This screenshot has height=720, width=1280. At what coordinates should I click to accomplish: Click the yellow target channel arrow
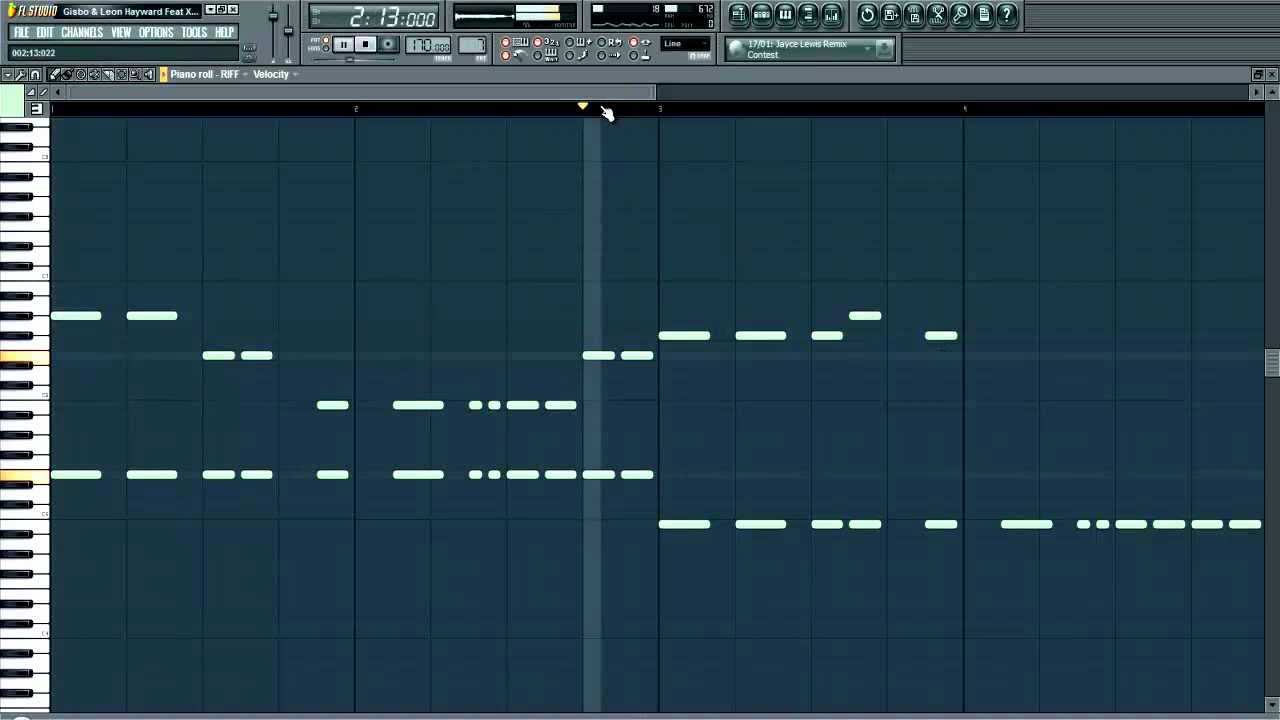click(x=163, y=74)
